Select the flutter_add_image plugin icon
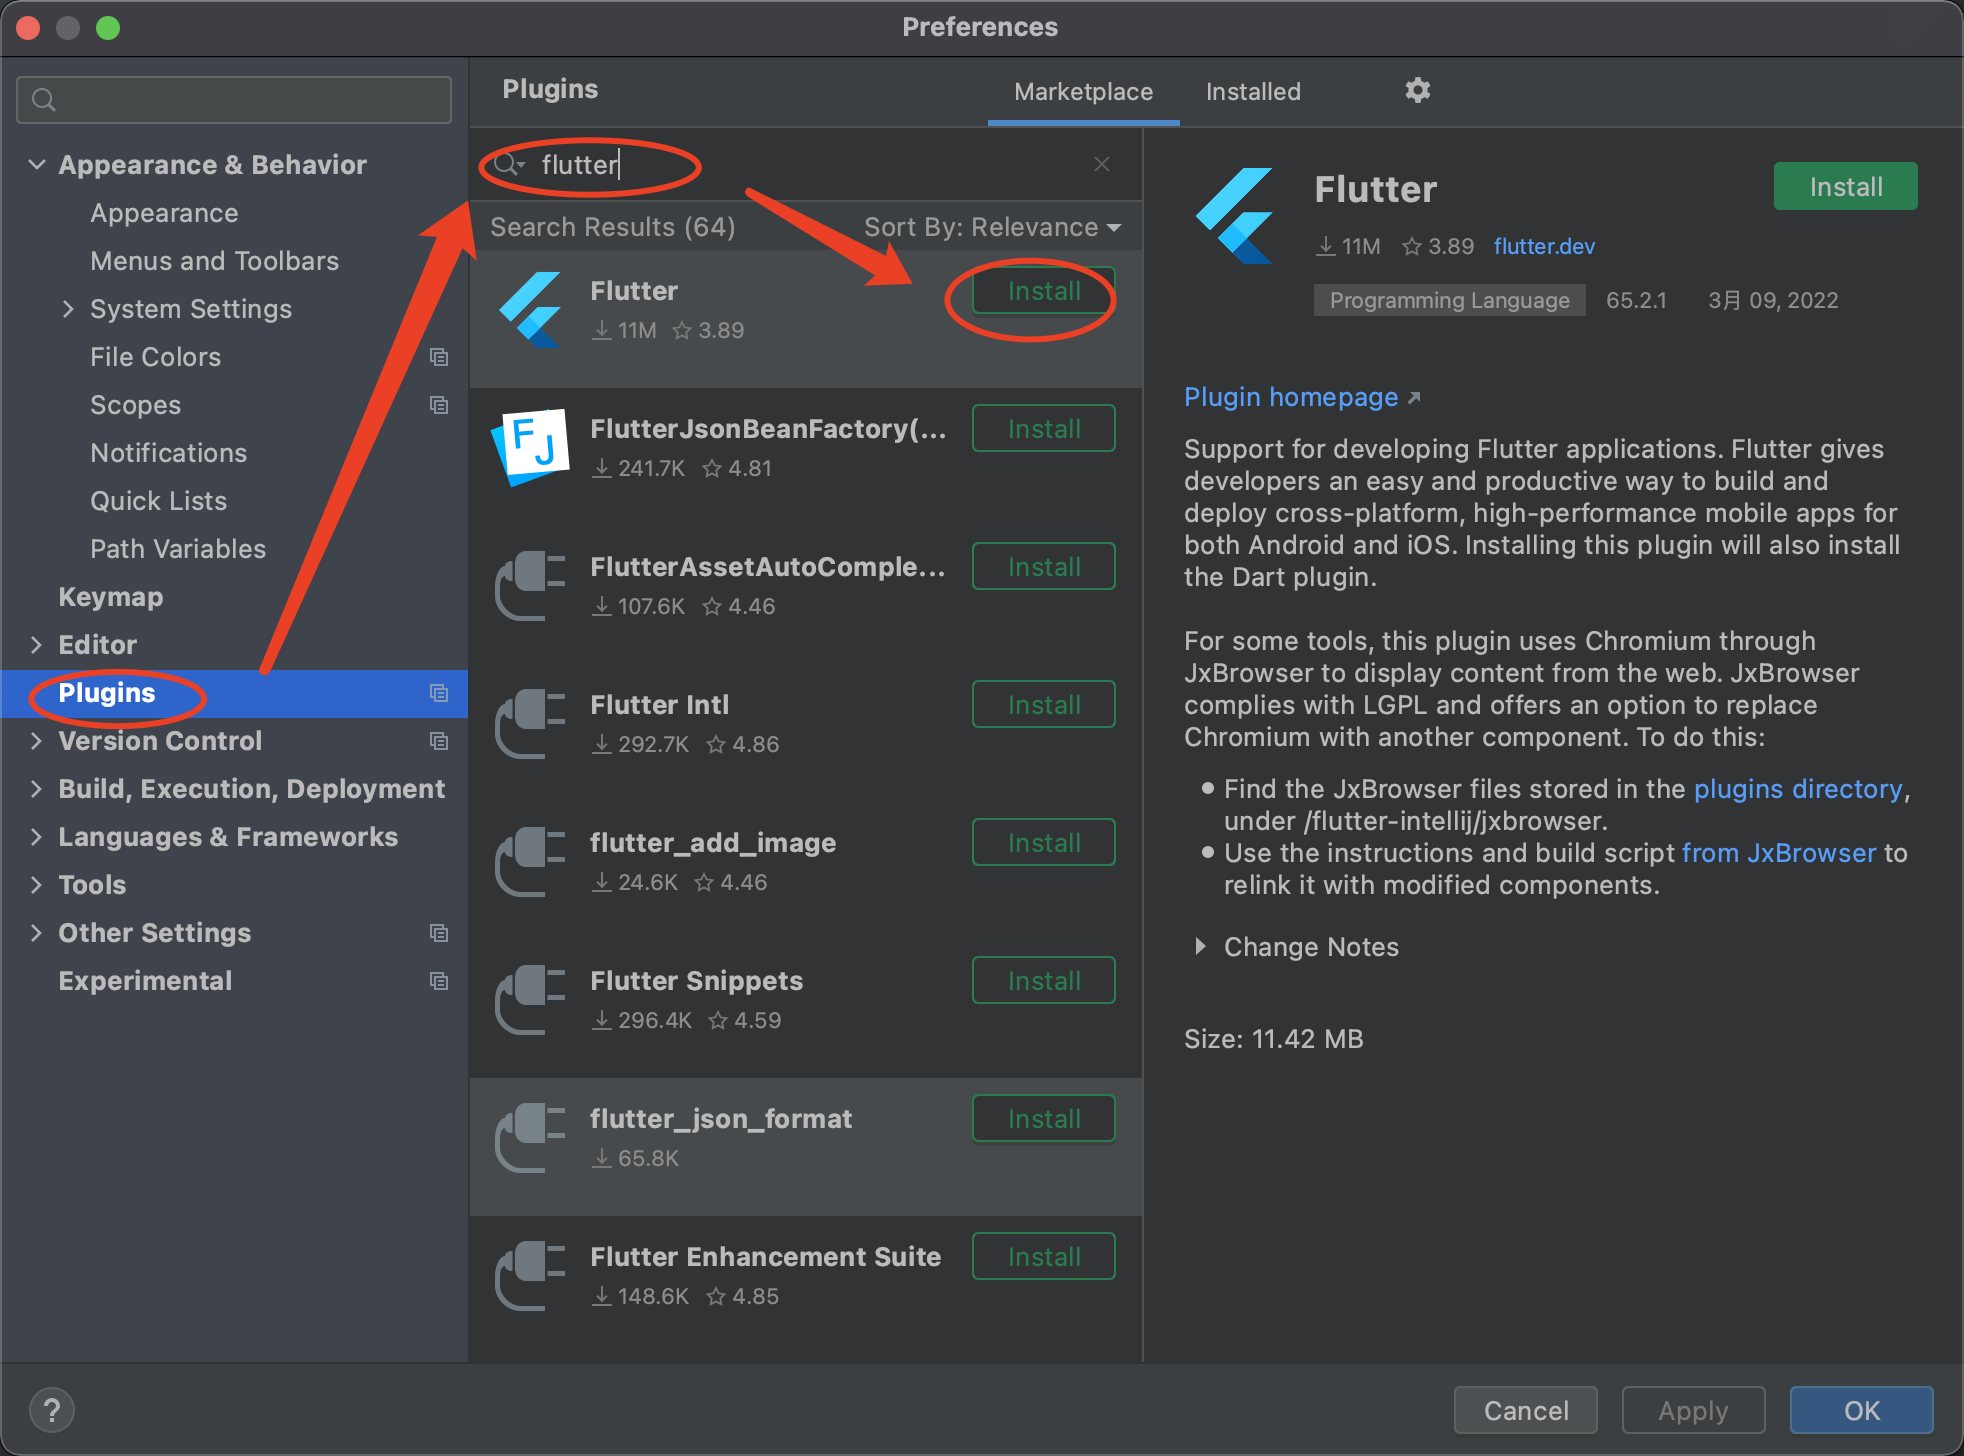Image resolution: width=1964 pixels, height=1456 pixels. pos(531,861)
